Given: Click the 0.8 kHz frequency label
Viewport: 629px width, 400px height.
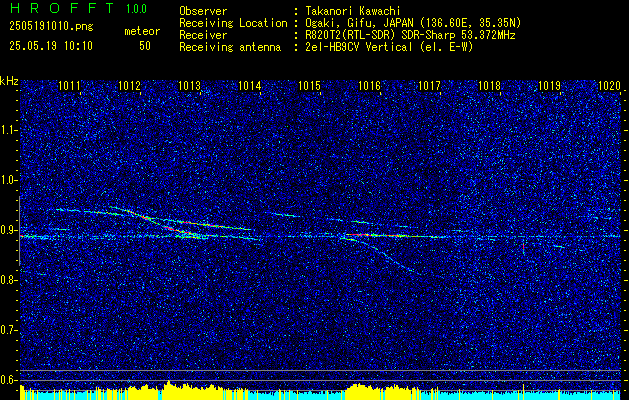Looking at the screenshot, I should tap(9, 280).
